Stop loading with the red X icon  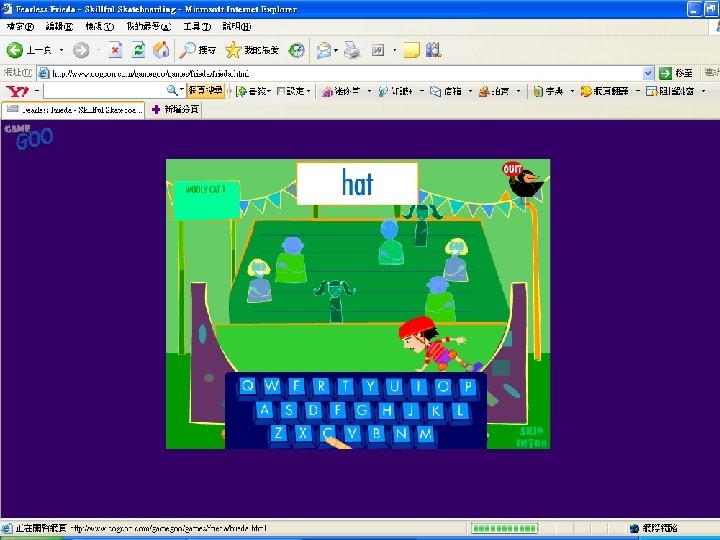(115, 50)
